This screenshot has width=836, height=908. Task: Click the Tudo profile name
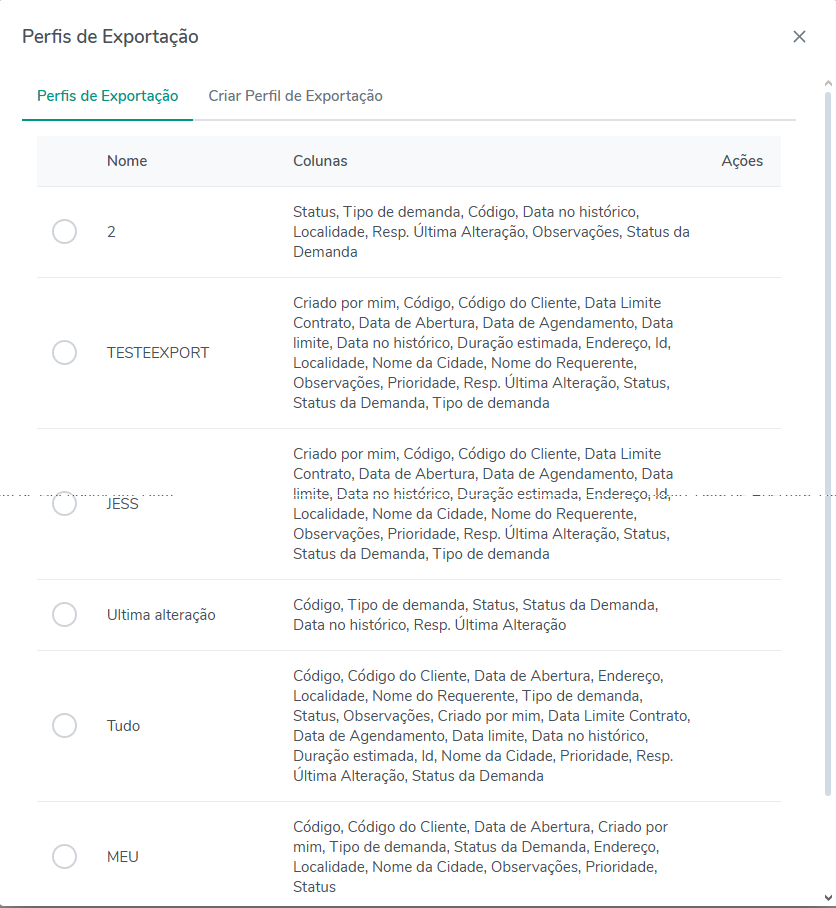[123, 726]
